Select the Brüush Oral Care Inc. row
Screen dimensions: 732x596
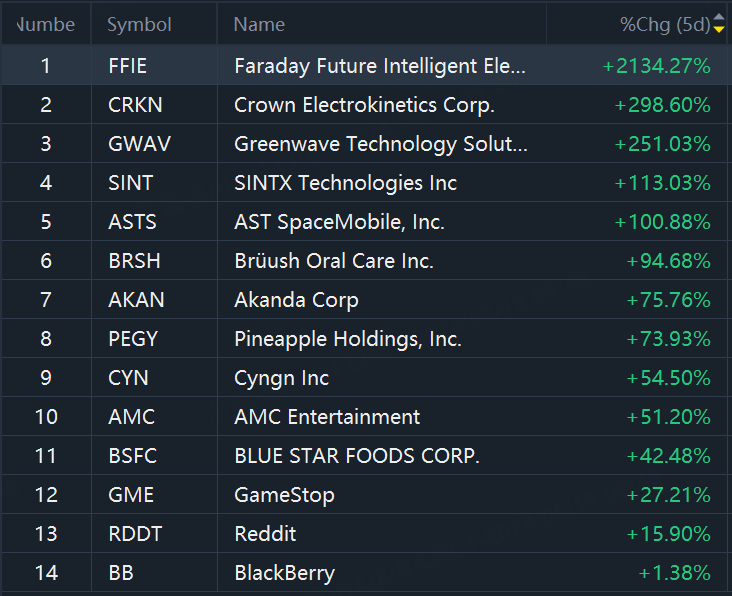[x=333, y=261]
